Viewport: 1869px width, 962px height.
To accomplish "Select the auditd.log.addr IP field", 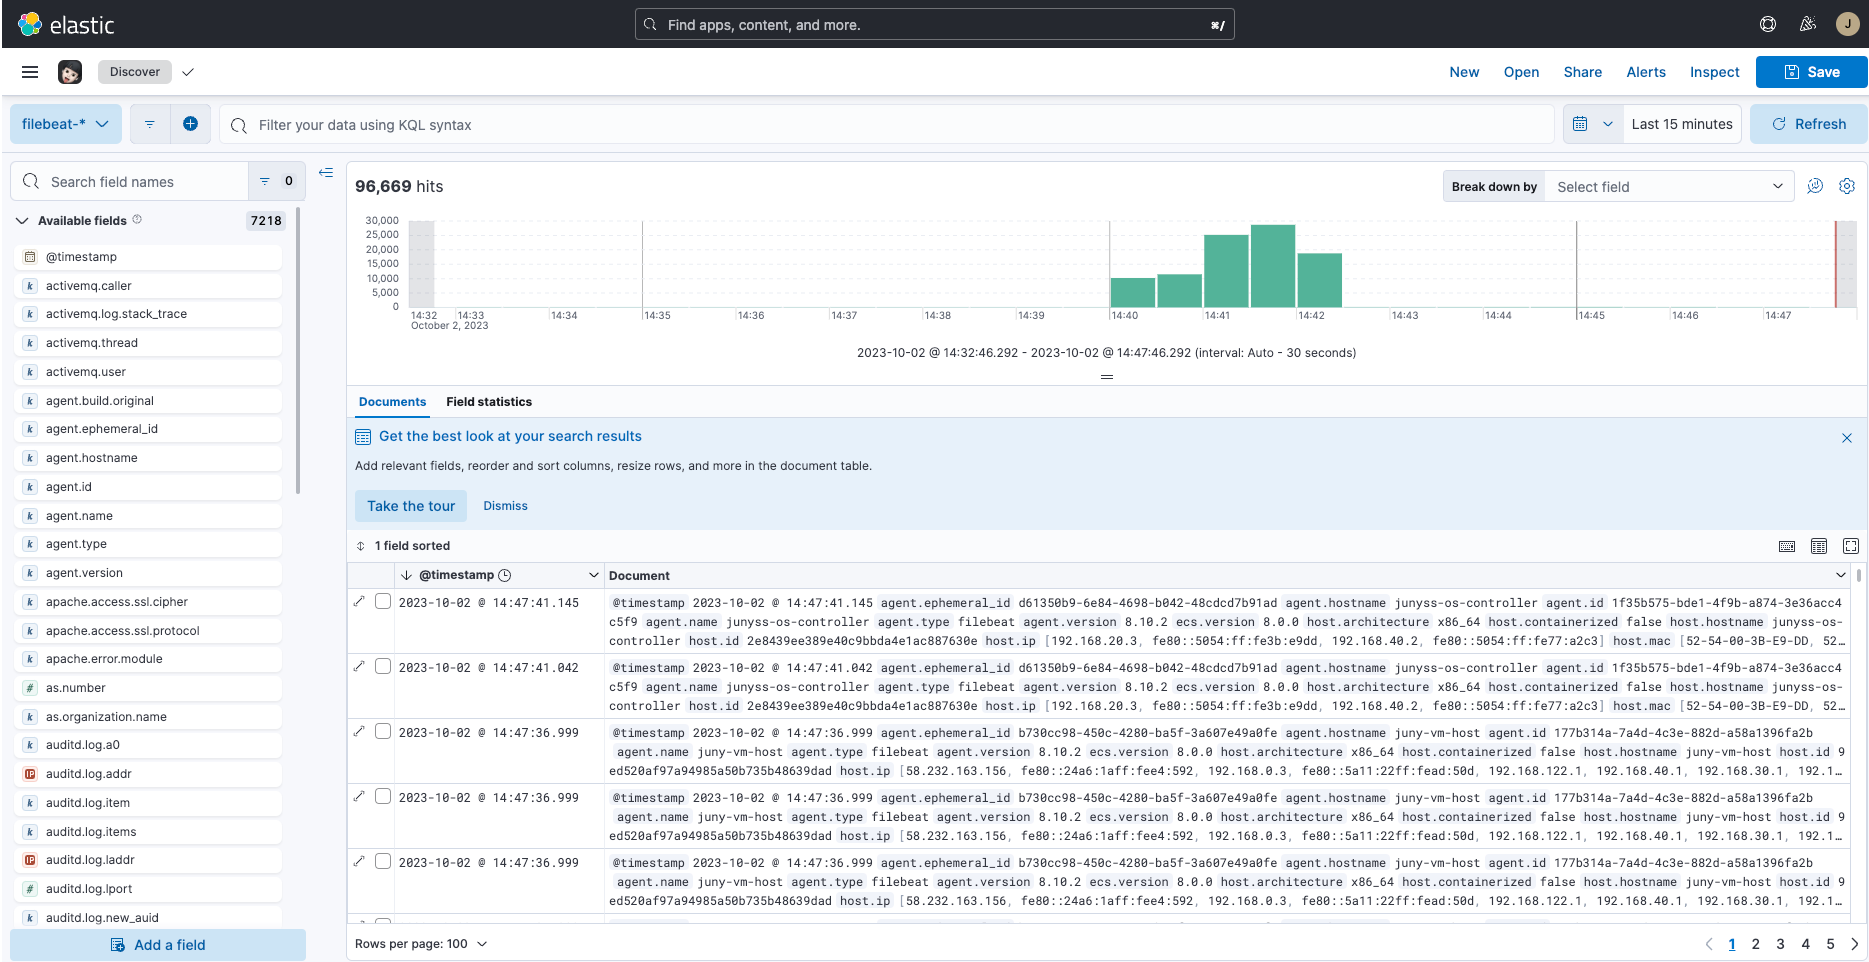I will coord(148,774).
